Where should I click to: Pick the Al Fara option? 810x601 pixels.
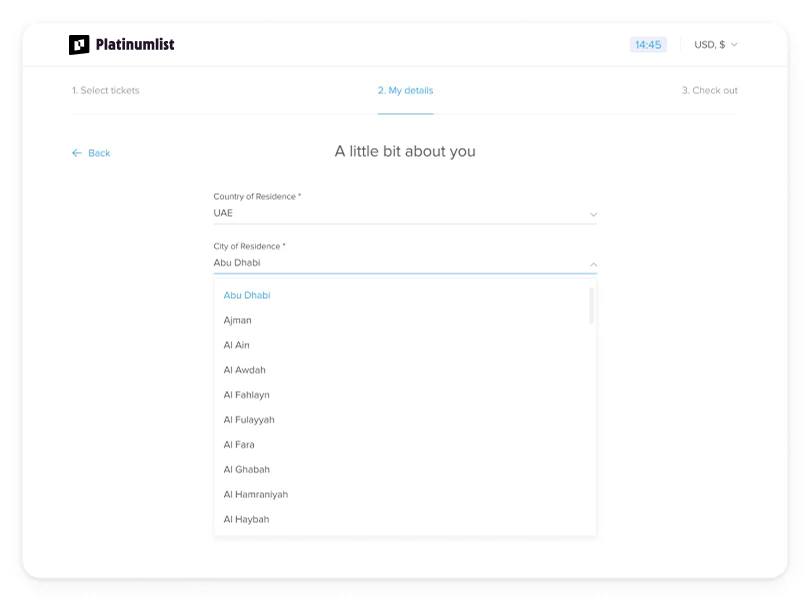tap(239, 445)
